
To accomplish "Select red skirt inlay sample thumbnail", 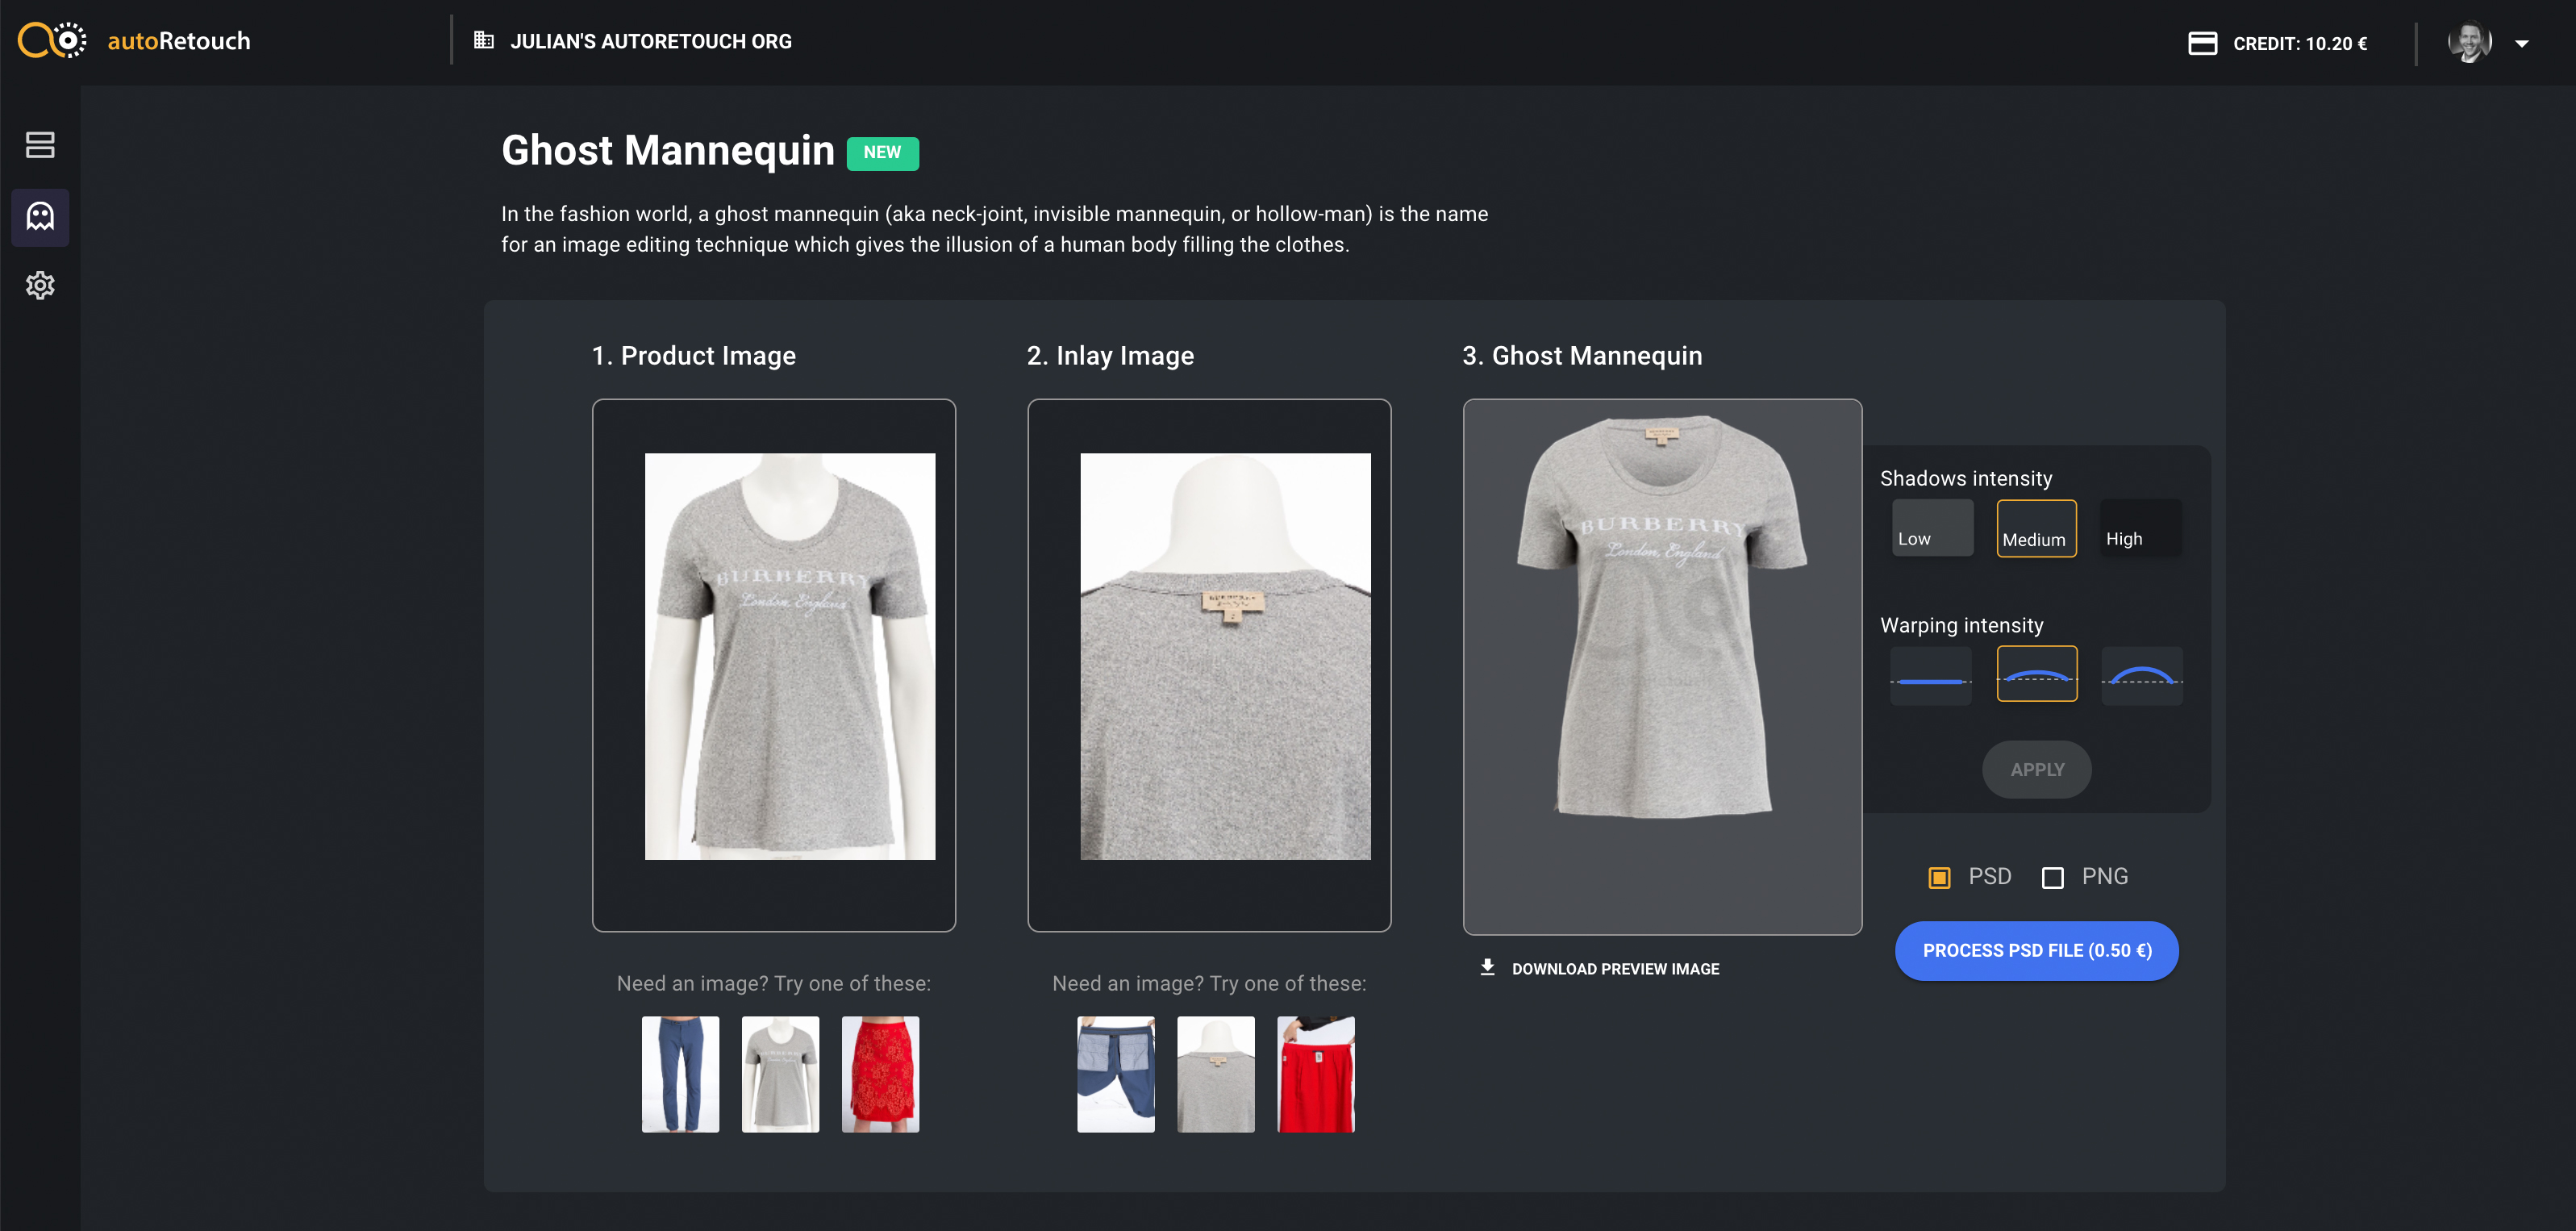I will [x=1315, y=1074].
